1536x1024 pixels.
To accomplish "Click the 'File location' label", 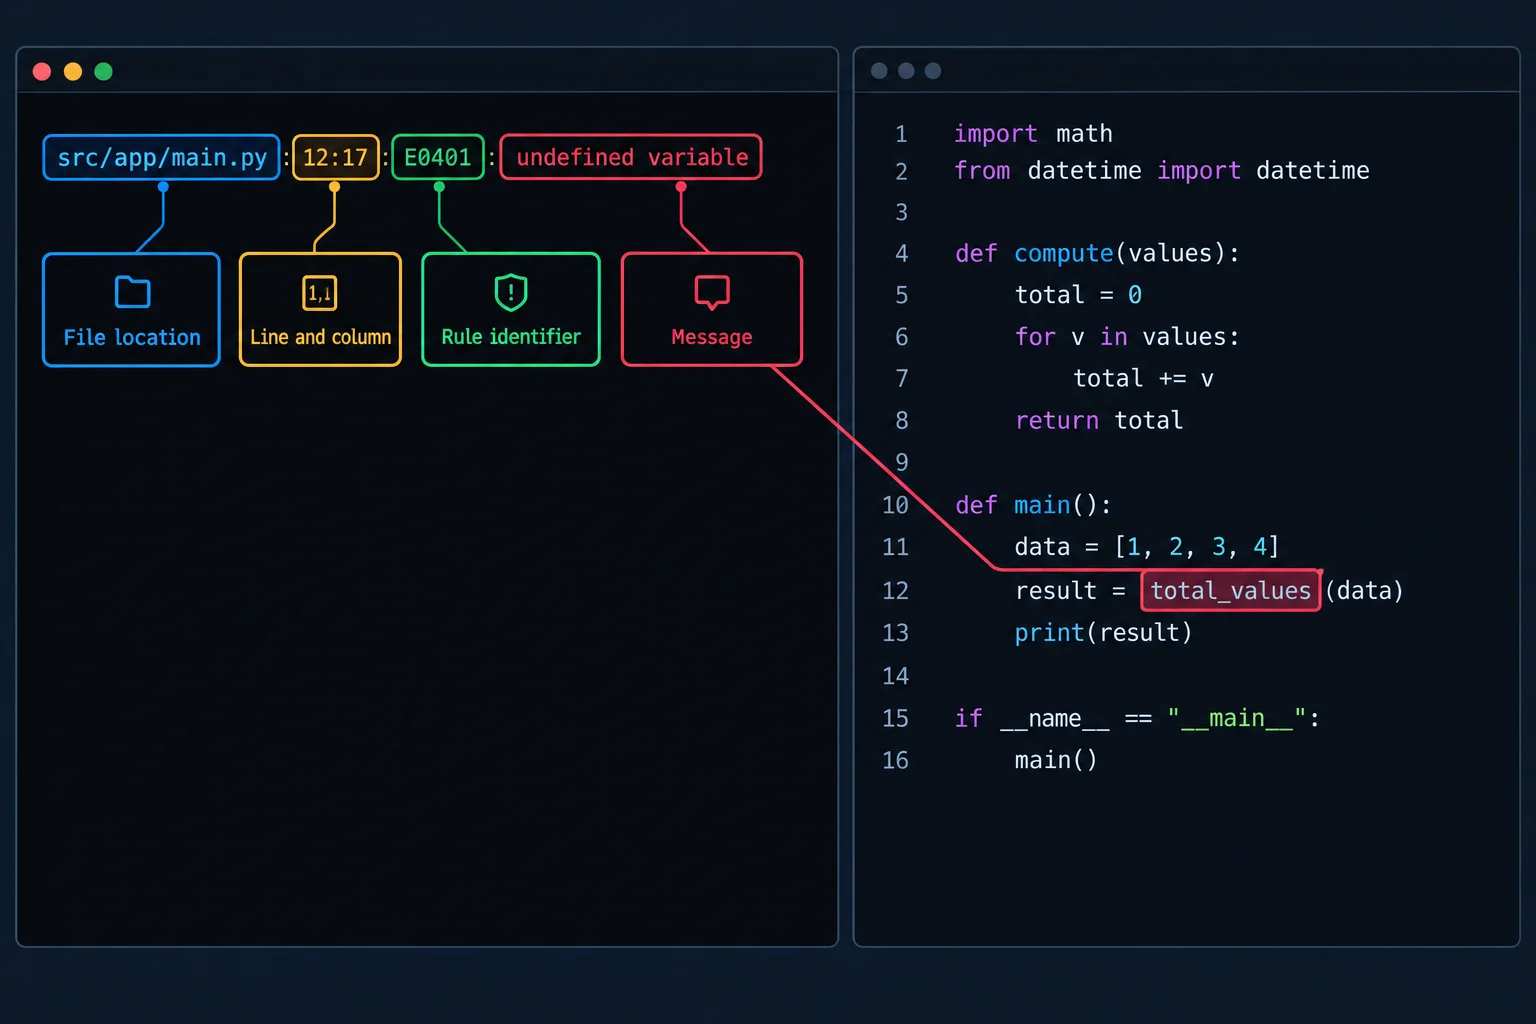I will [132, 337].
